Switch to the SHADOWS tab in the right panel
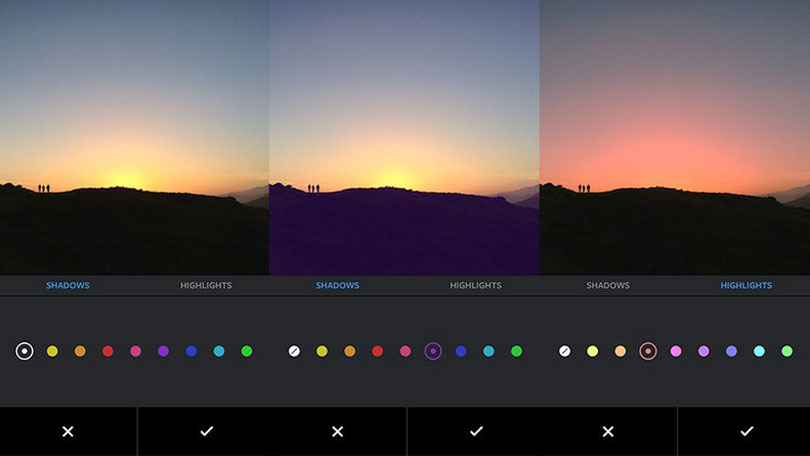810x456 pixels. 608,285
